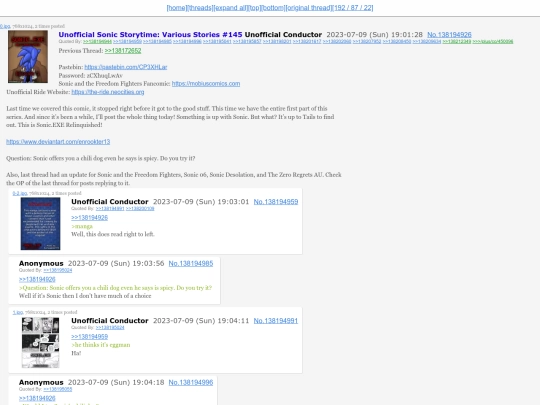Click the [expand all] link

pyautogui.click(x=230, y=8)
